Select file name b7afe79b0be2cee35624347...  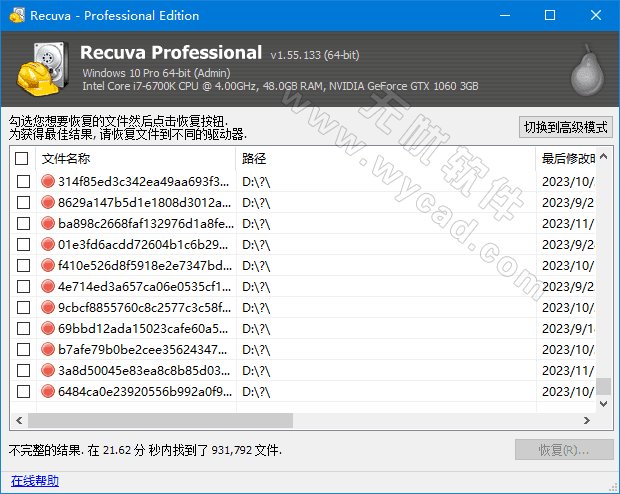click(143, 350)
